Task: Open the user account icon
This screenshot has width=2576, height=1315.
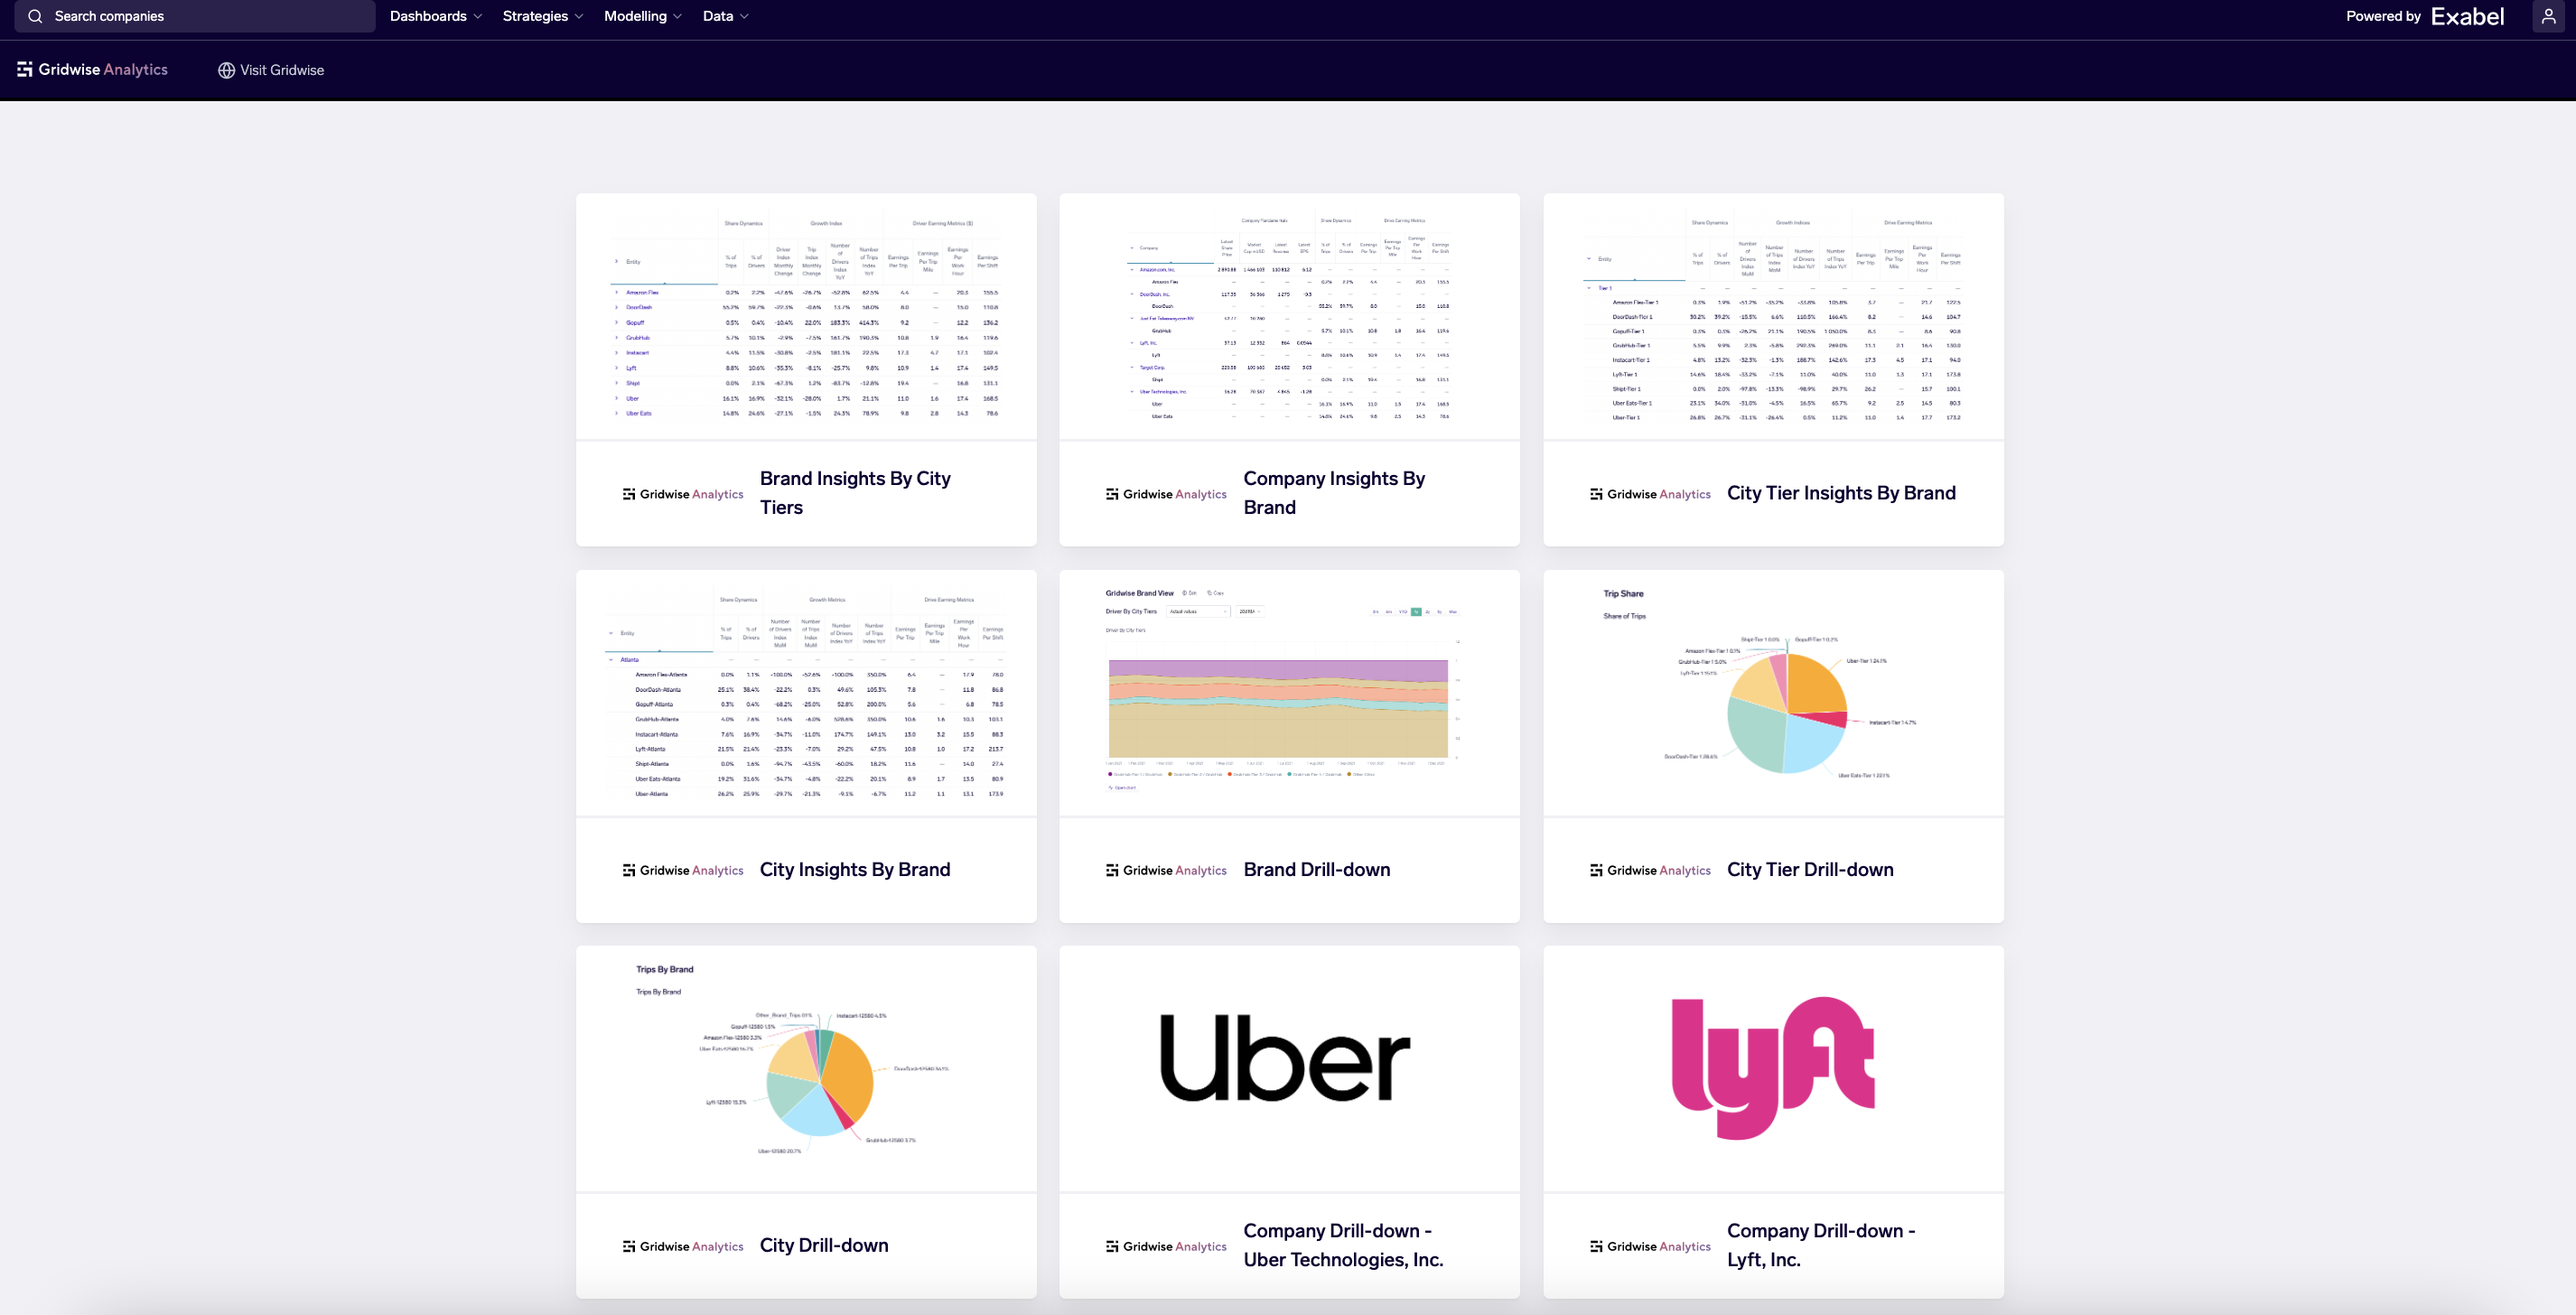Action: point(2548,16)
